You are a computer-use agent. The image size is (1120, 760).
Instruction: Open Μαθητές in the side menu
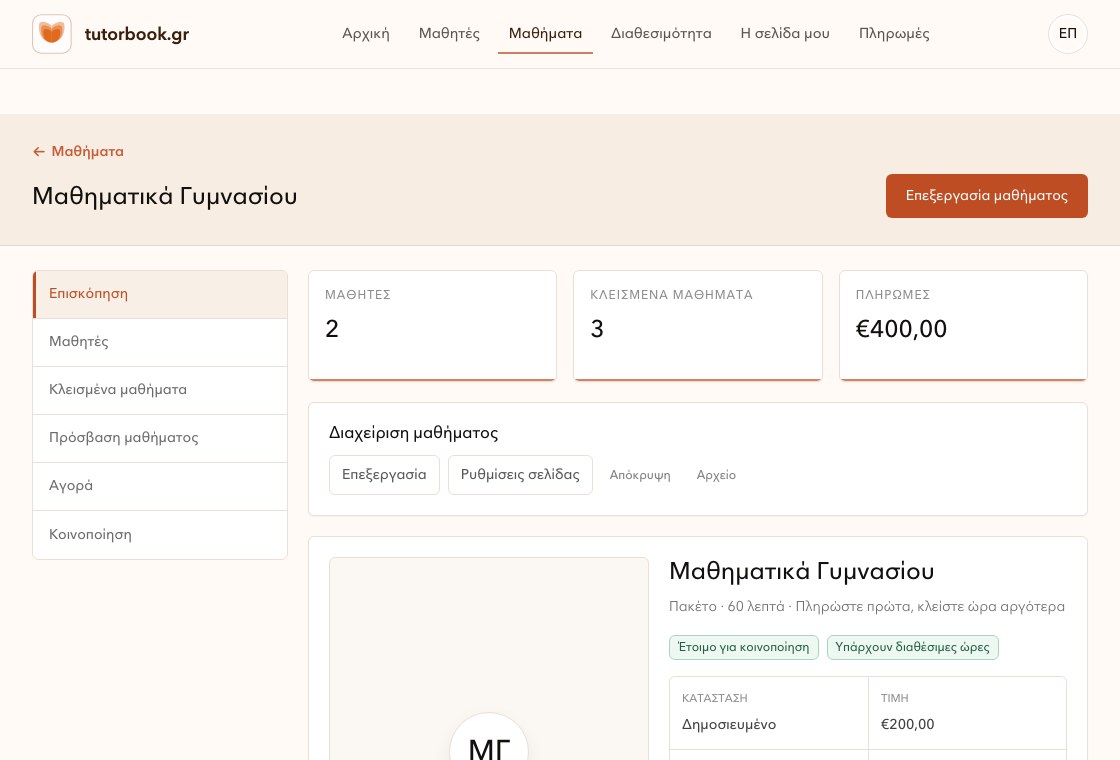click(160, 342)
